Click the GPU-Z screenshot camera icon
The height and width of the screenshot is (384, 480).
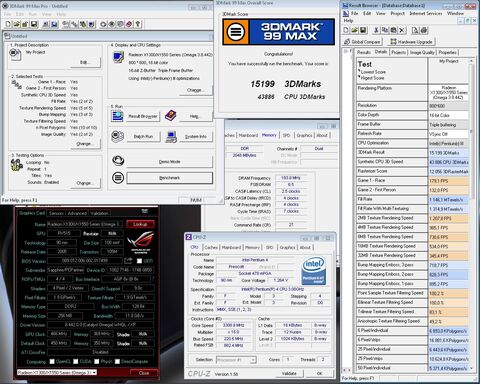(145, 211)
